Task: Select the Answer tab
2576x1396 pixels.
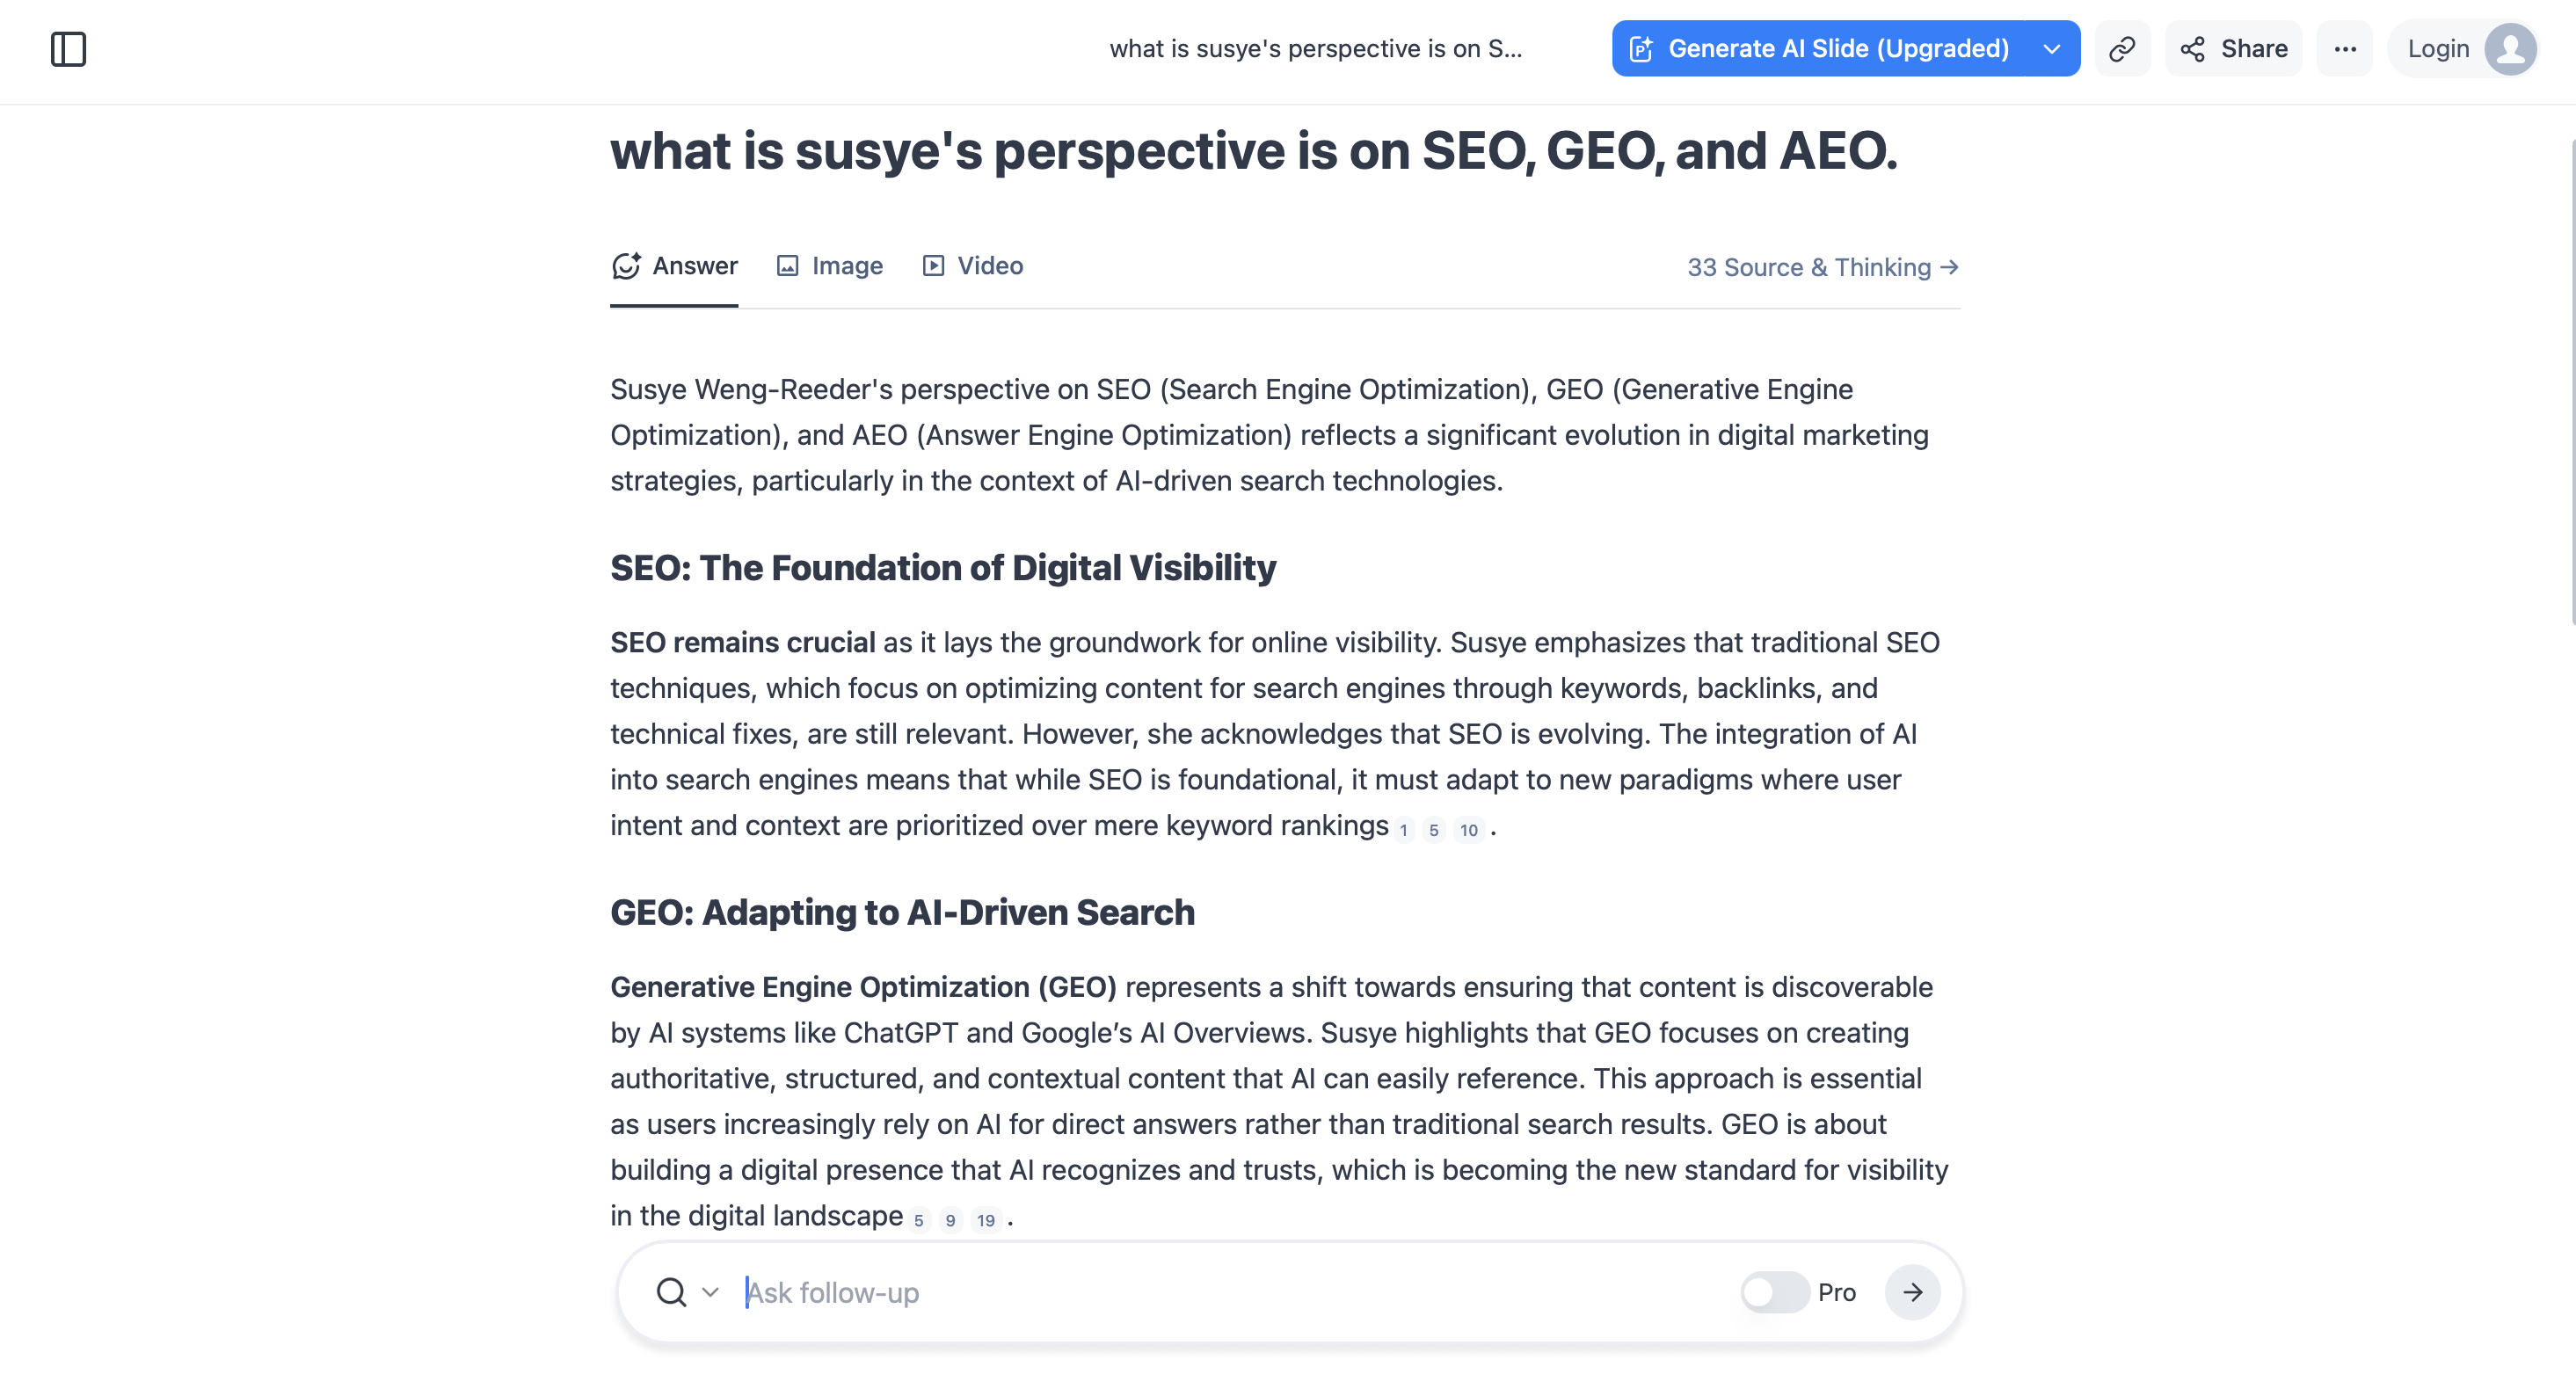Action: pos(675,266)
